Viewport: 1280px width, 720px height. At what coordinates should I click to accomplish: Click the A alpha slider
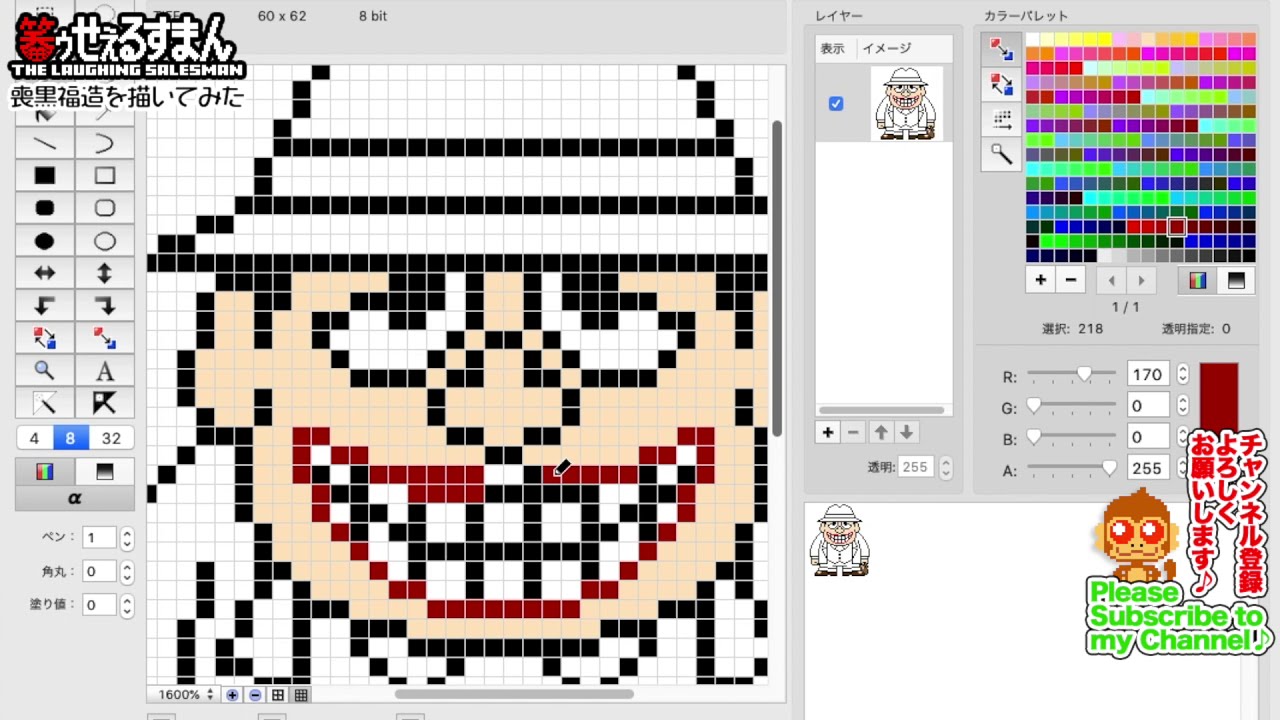pos(1071,467)
